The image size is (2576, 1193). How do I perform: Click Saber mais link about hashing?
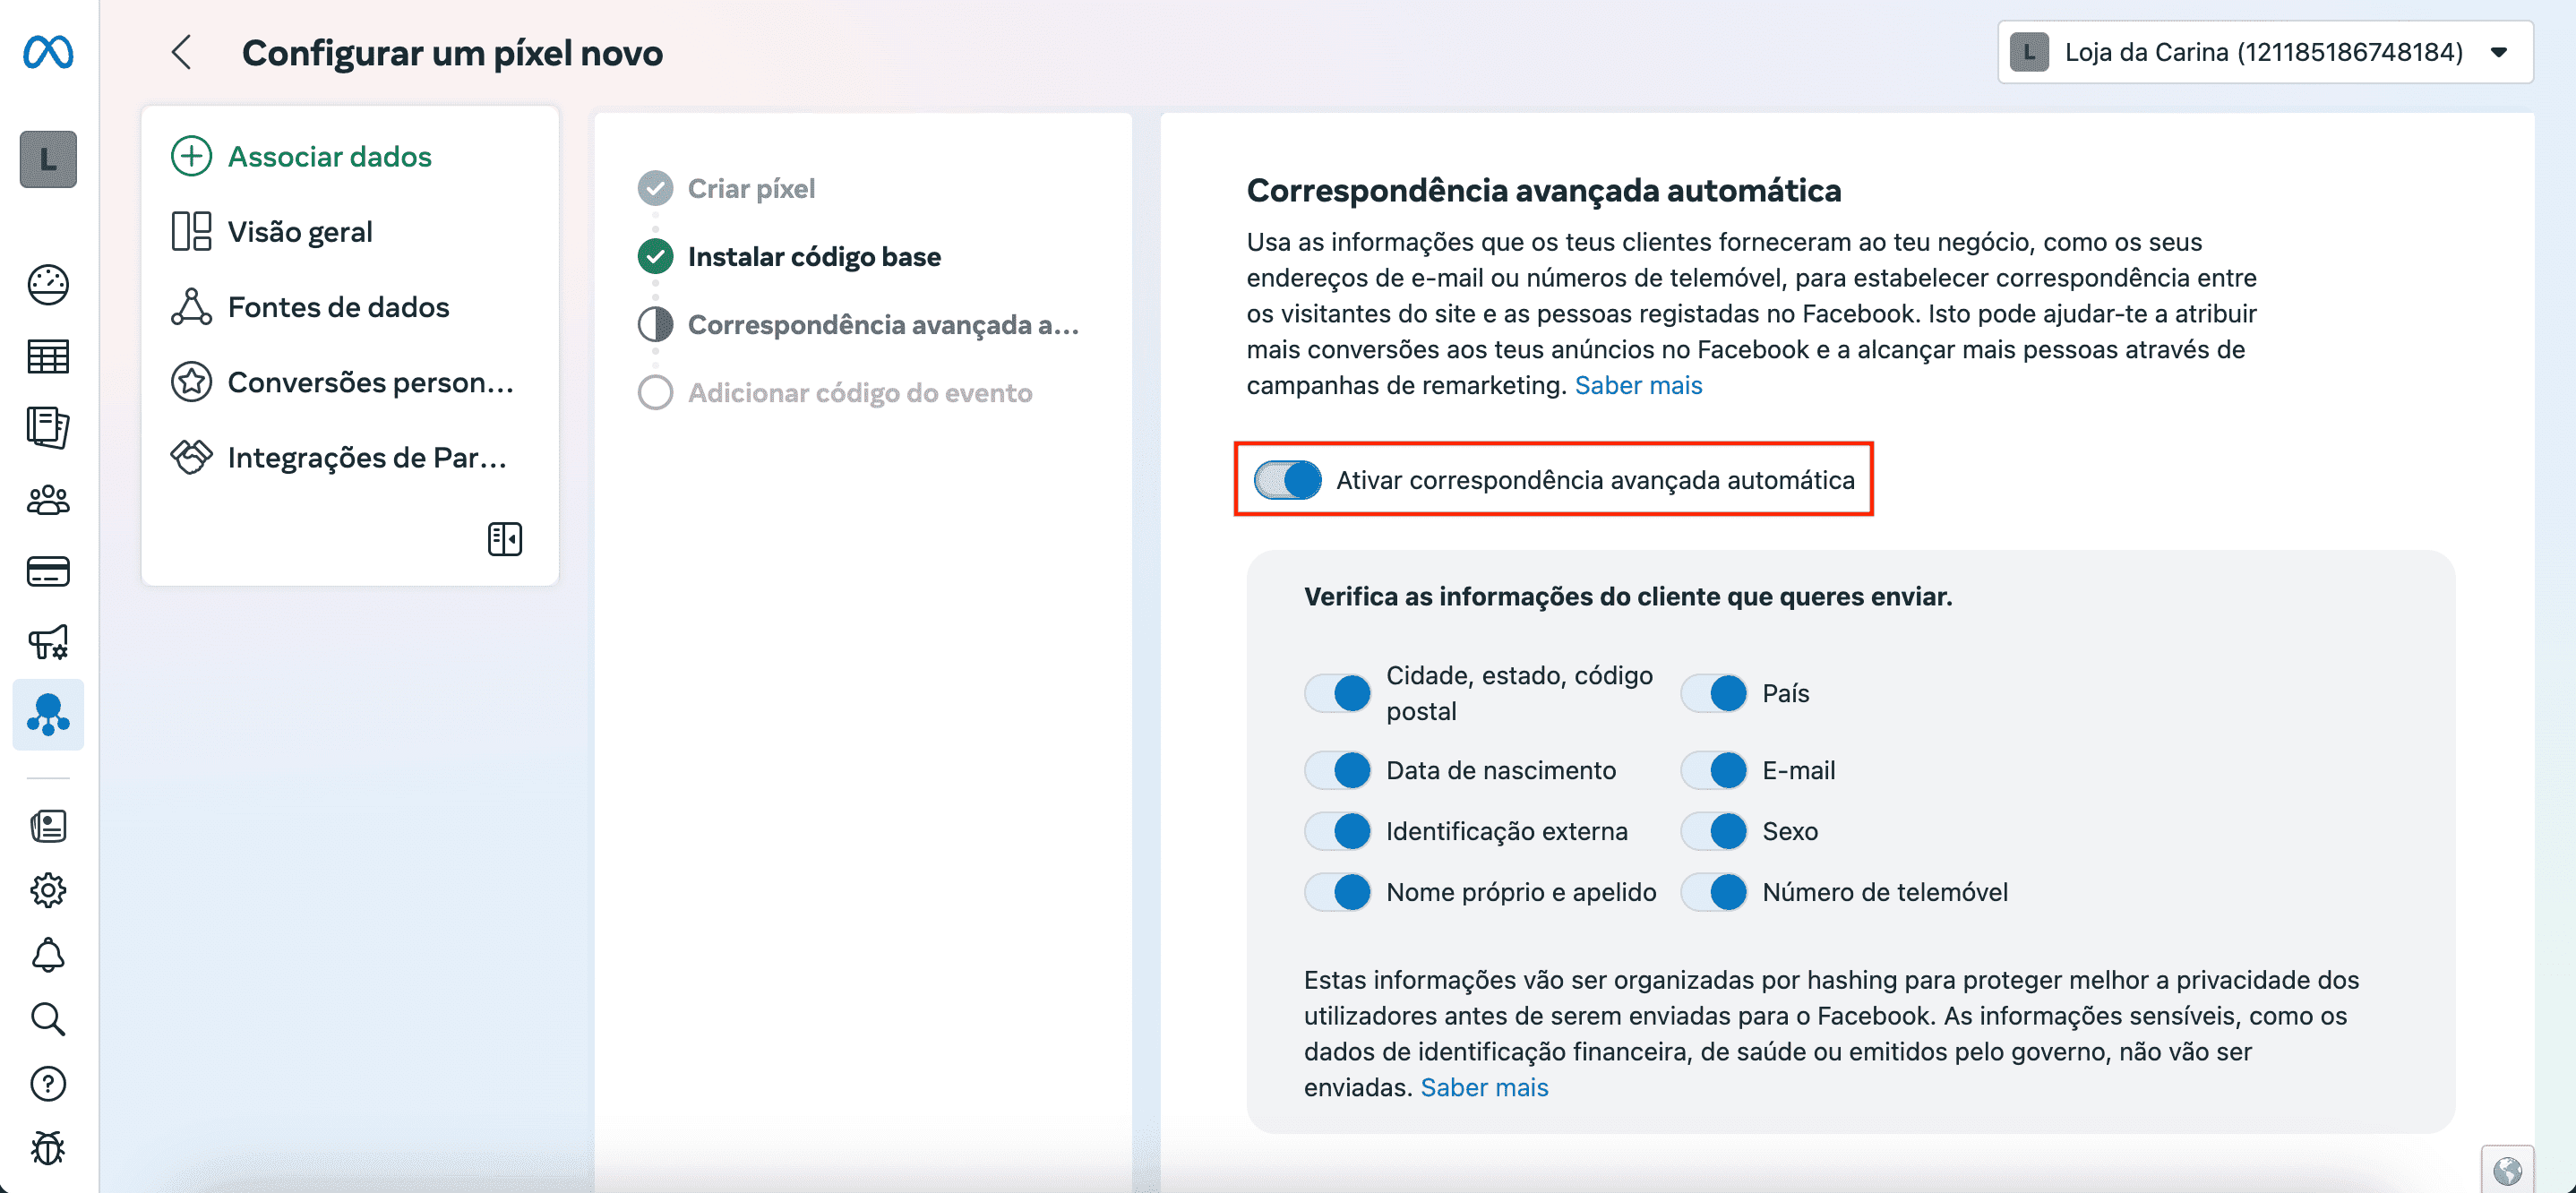pyautogui.click(x=1484, y=1087)
